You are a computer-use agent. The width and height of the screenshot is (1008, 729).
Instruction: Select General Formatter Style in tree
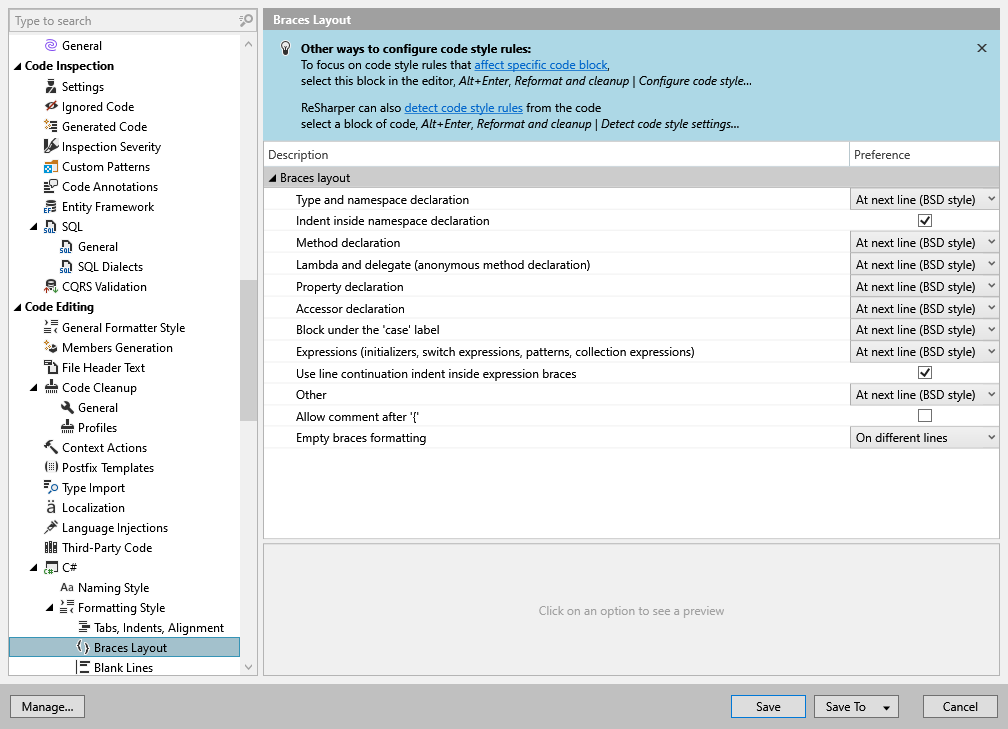tap(123, 328)
